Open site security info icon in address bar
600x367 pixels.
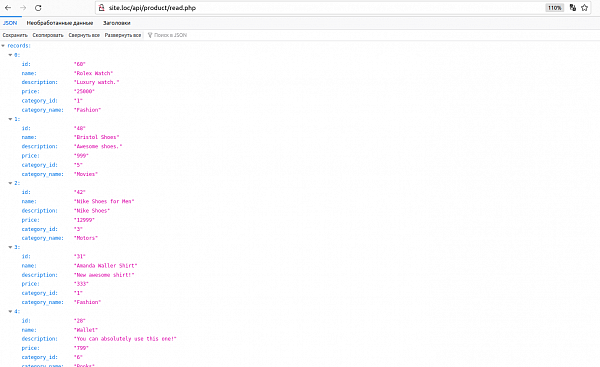(x=101, y=8)
